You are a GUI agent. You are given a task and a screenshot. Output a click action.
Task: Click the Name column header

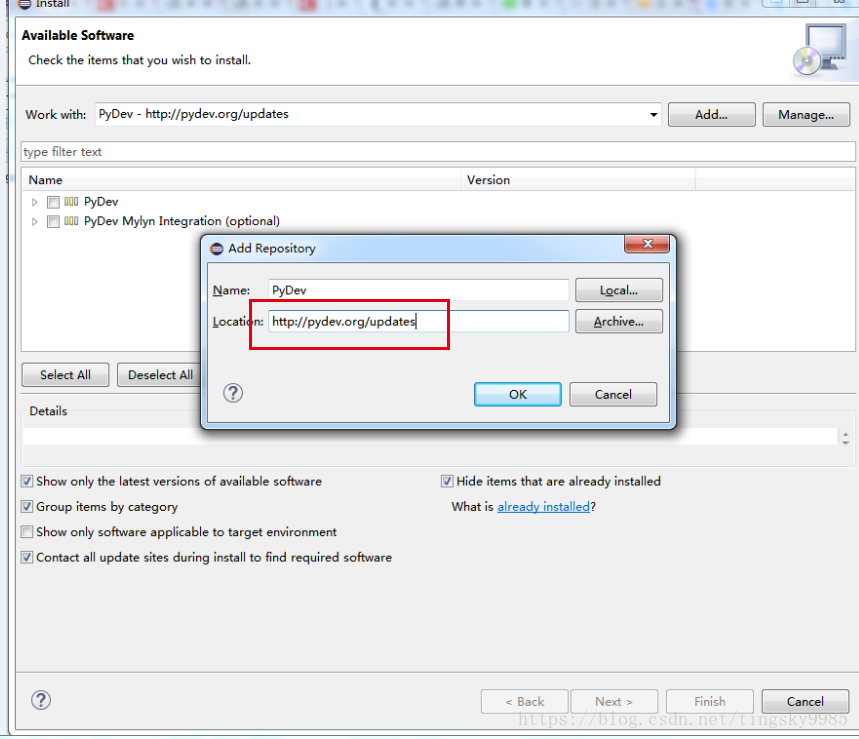(x=241, y=180)
